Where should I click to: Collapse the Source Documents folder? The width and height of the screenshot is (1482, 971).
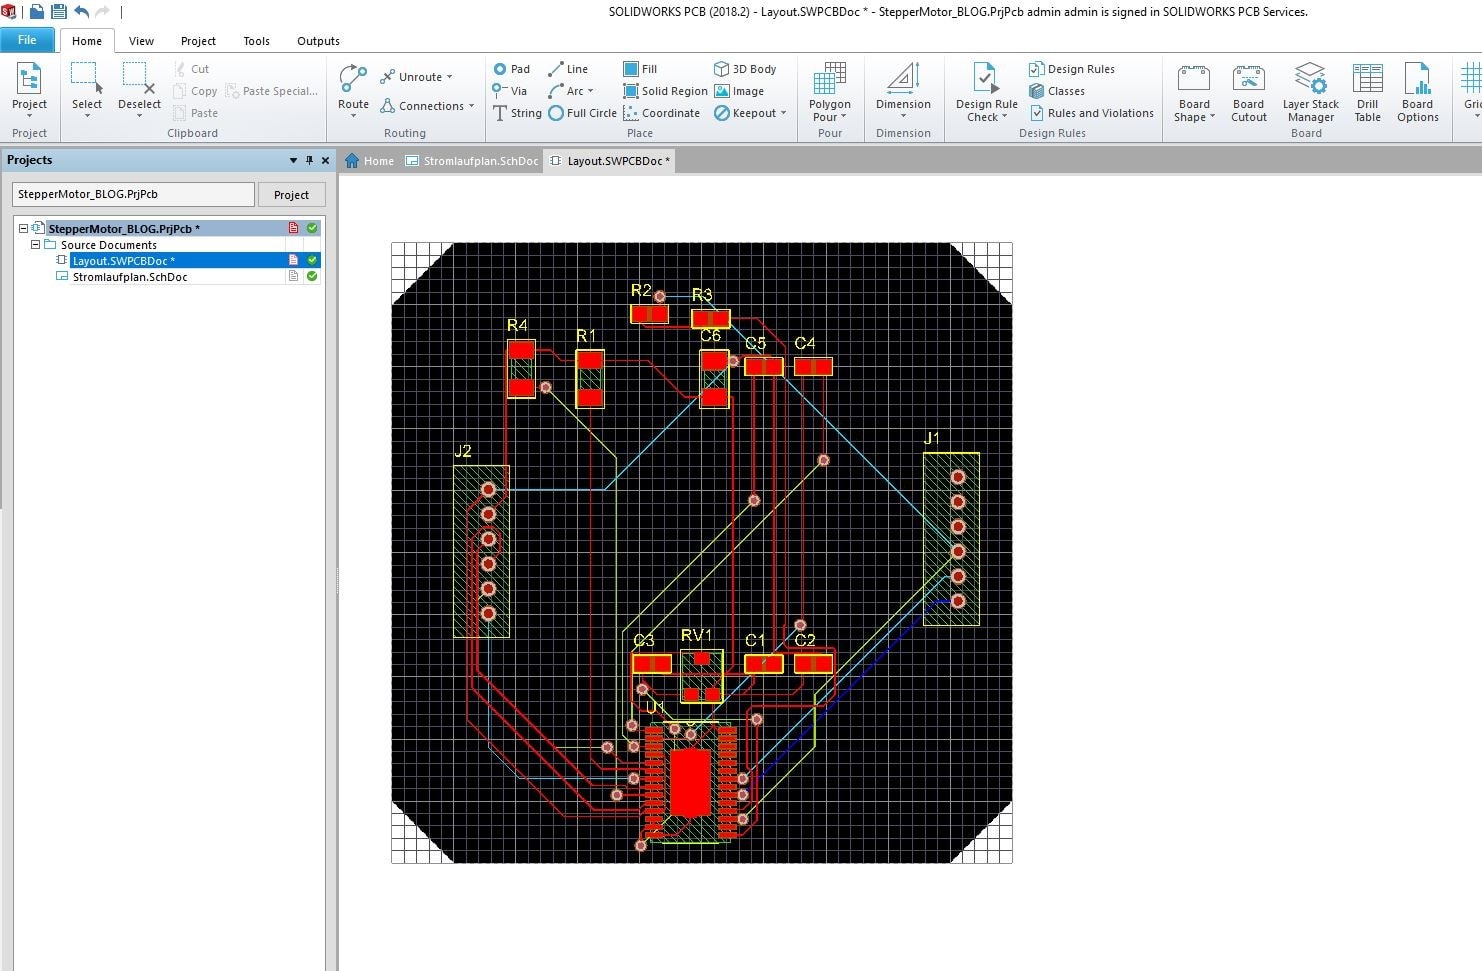tap(35, 244)
